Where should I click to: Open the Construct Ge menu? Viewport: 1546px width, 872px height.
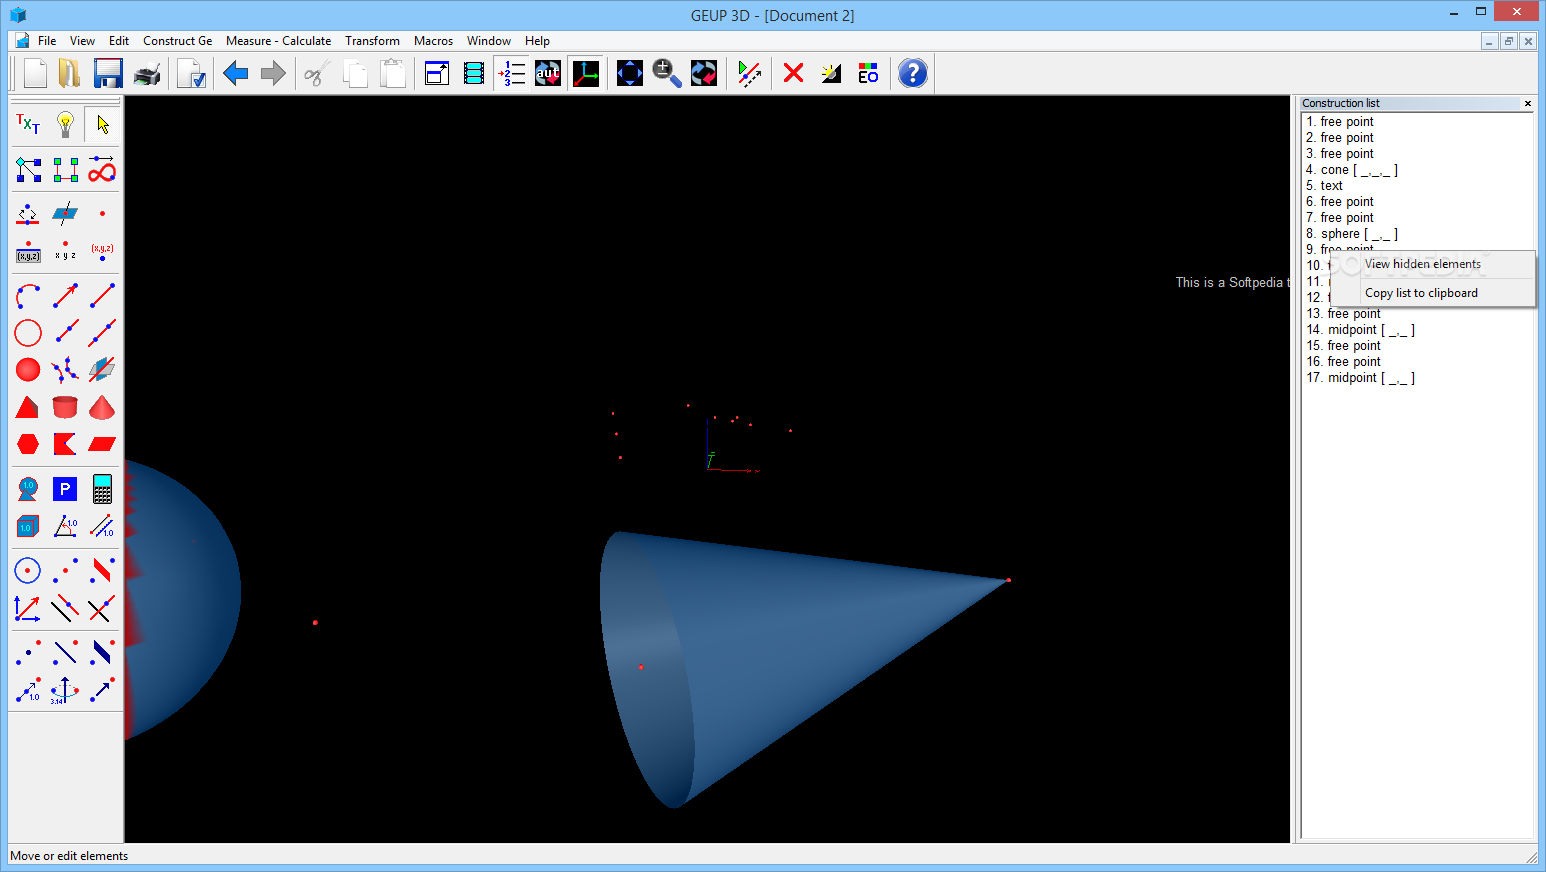(178, 41)
